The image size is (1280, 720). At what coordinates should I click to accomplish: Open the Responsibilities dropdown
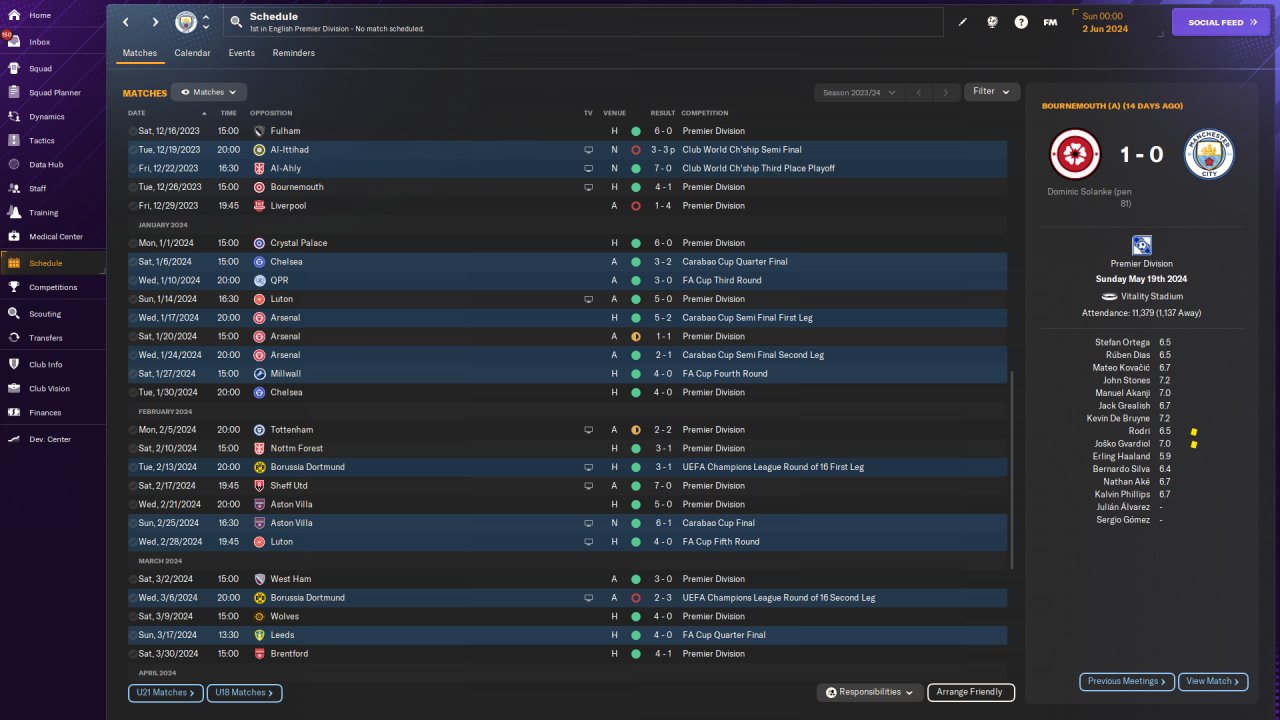[869, 692]
